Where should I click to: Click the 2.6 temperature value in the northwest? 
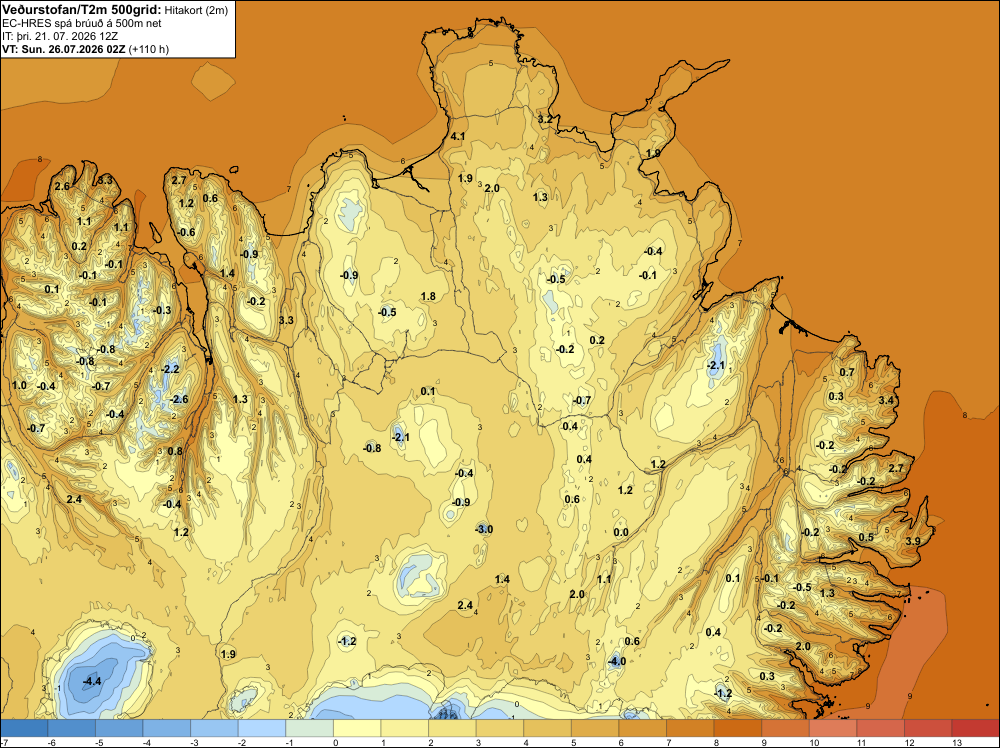(x=62, y=186)
